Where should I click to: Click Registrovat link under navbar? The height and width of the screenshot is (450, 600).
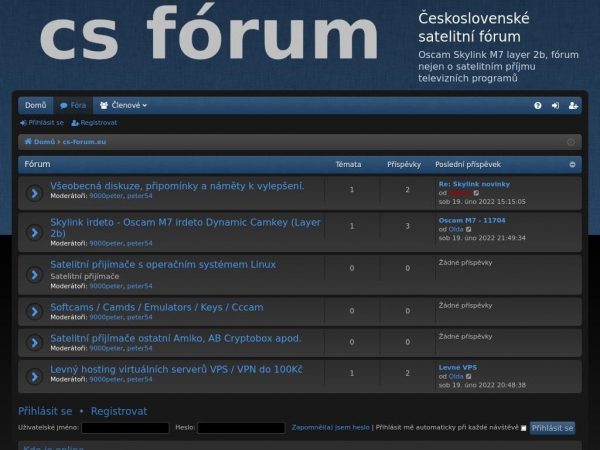coord(94,123)
